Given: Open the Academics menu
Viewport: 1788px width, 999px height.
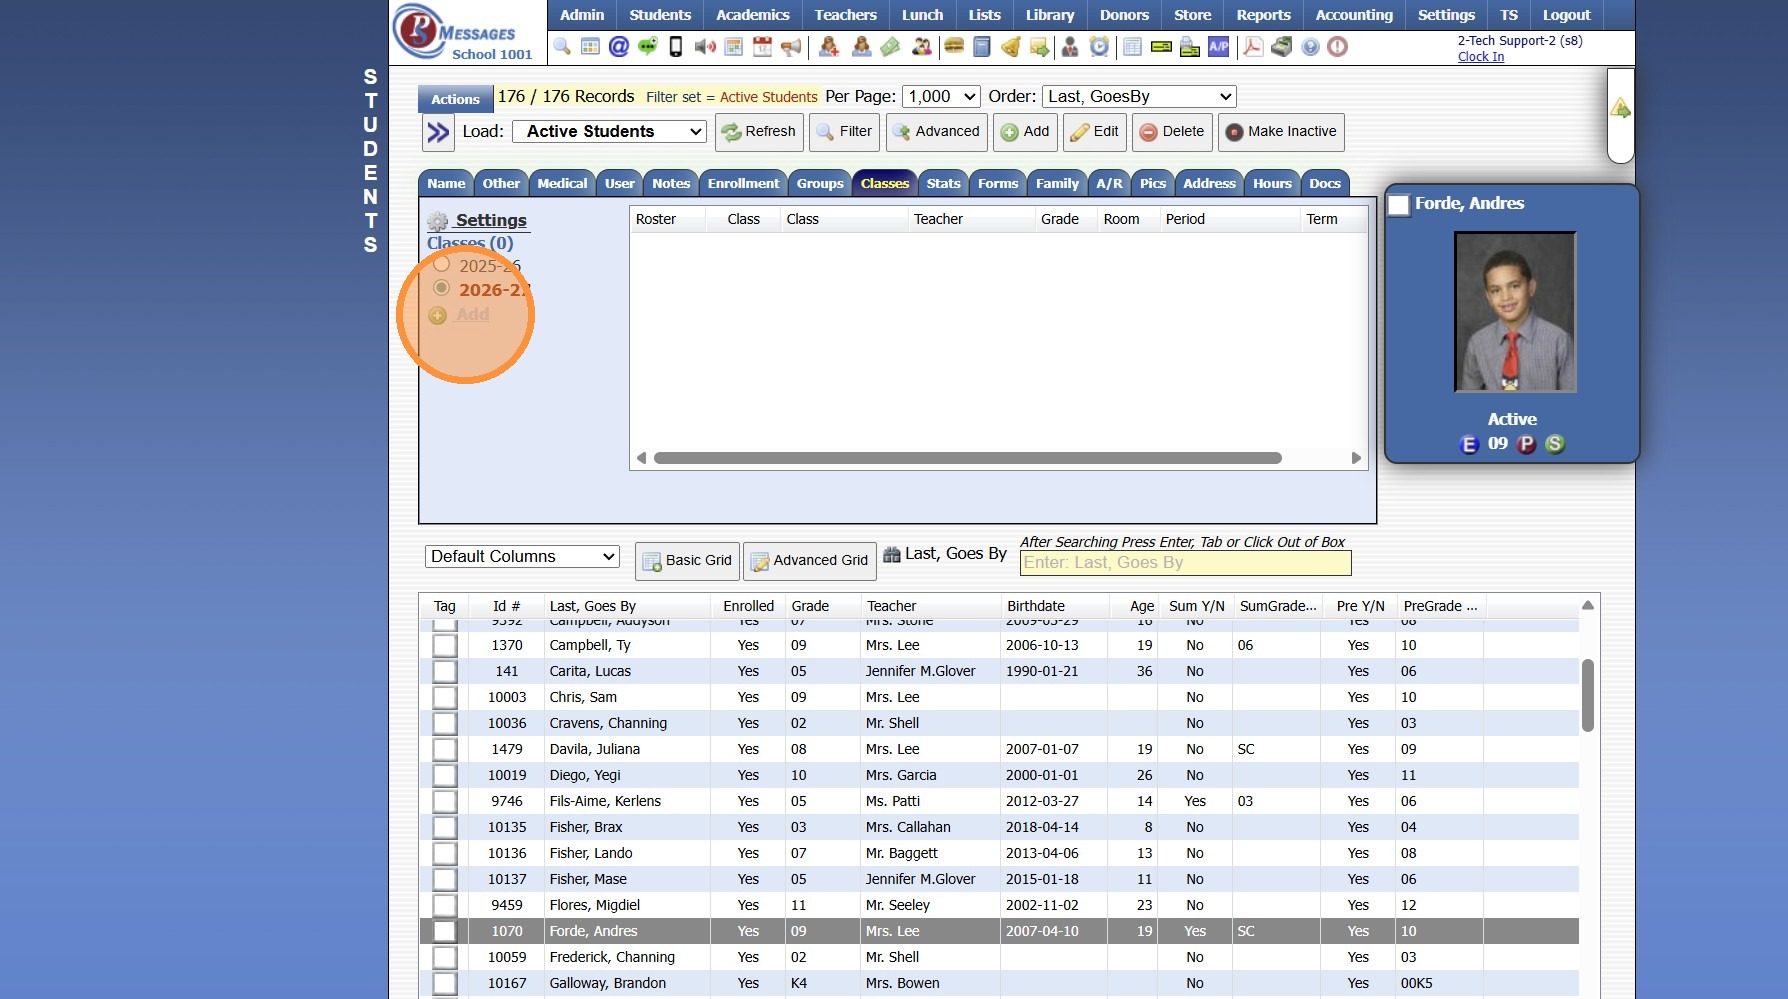Looking at the screenshot, I should (x=752, y=15).
